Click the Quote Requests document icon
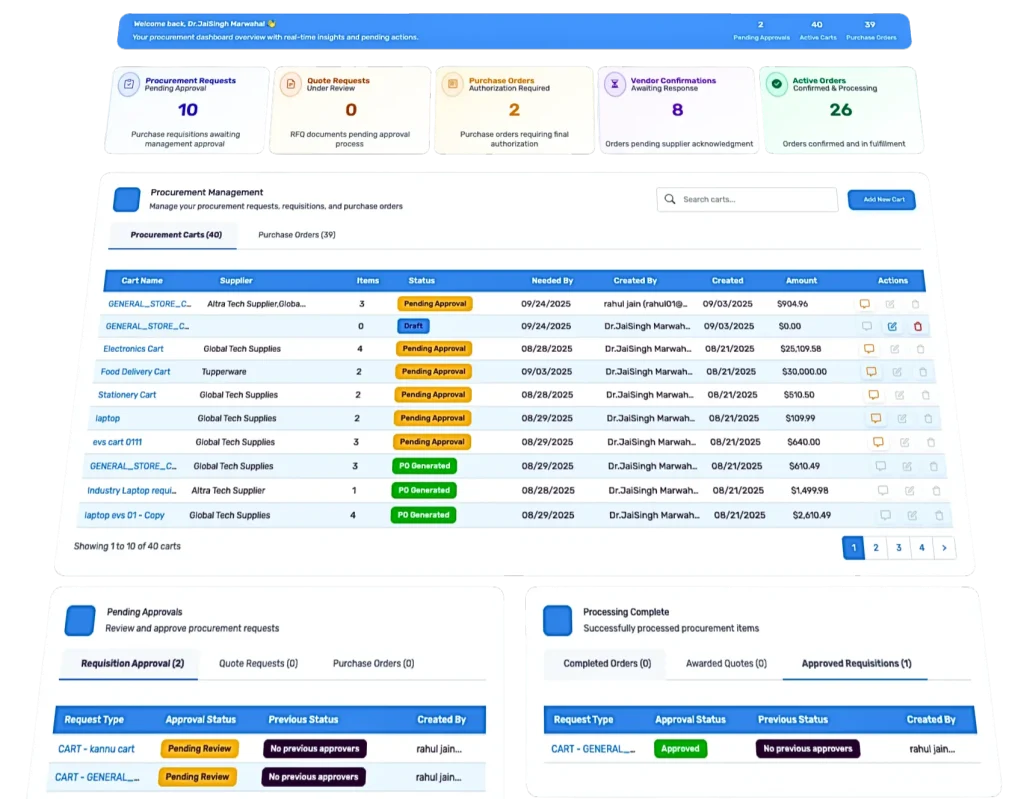 291,85
